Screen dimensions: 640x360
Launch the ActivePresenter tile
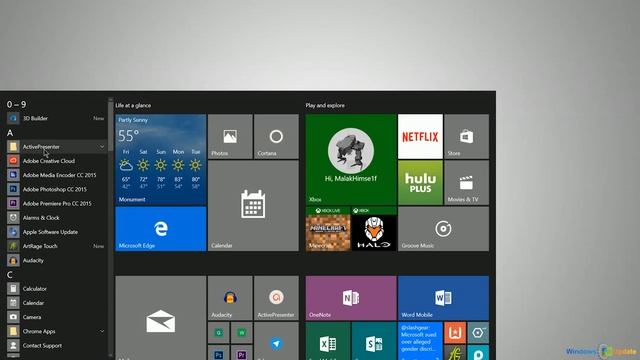click(276, 298)
